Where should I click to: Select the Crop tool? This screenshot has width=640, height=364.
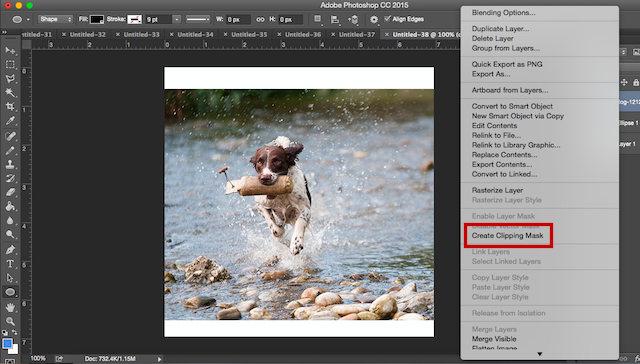pyautogui.click(x=10, y=107)
